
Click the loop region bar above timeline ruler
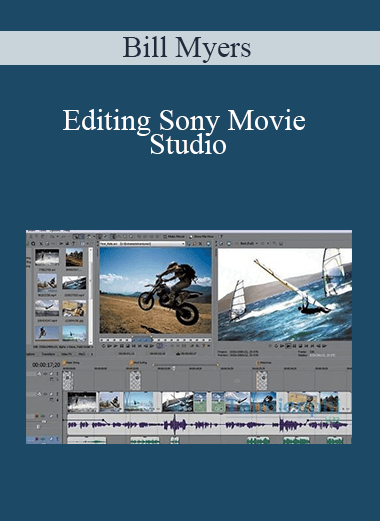point(186,365)
